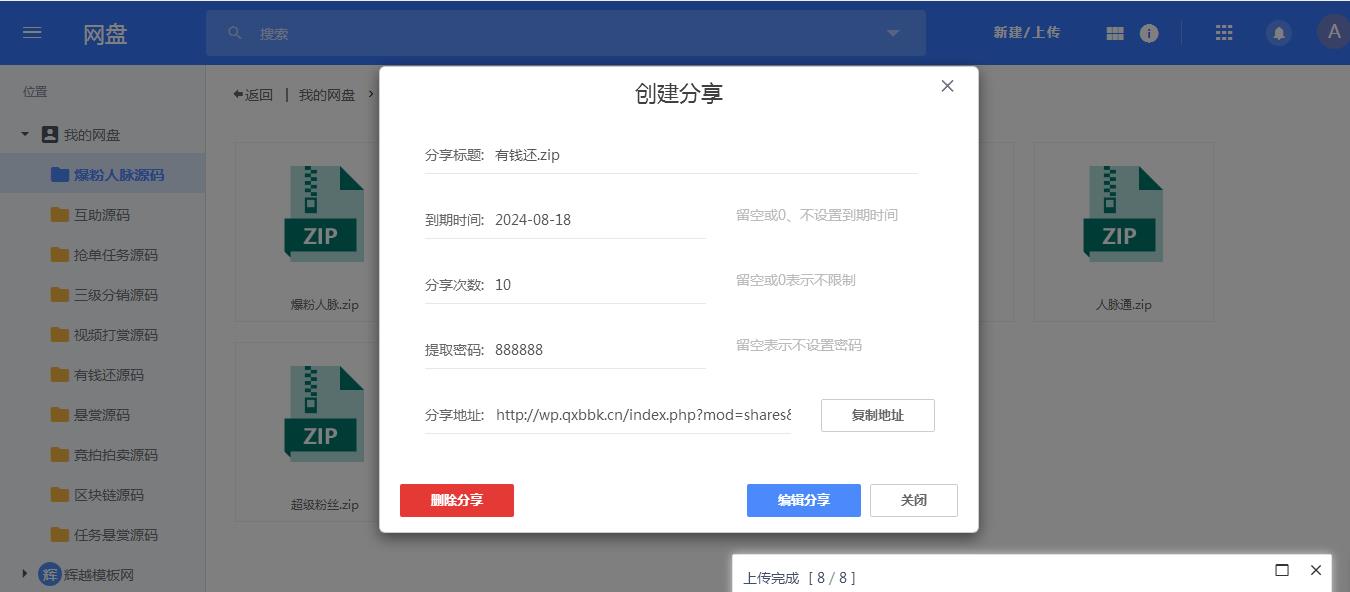This screenshot has height=592, width=1350.
Task: Click the 复制地址 button
Action: 877,415
